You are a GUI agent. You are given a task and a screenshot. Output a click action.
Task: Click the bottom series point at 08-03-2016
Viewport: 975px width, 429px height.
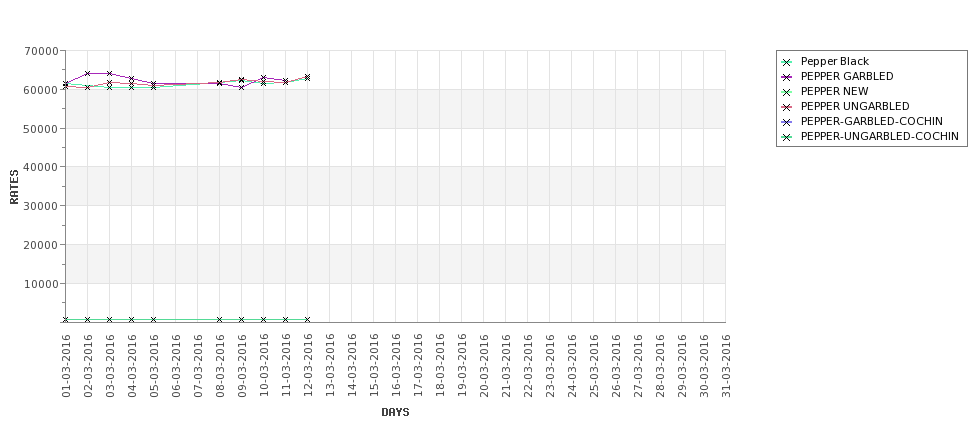click(219, 320)
